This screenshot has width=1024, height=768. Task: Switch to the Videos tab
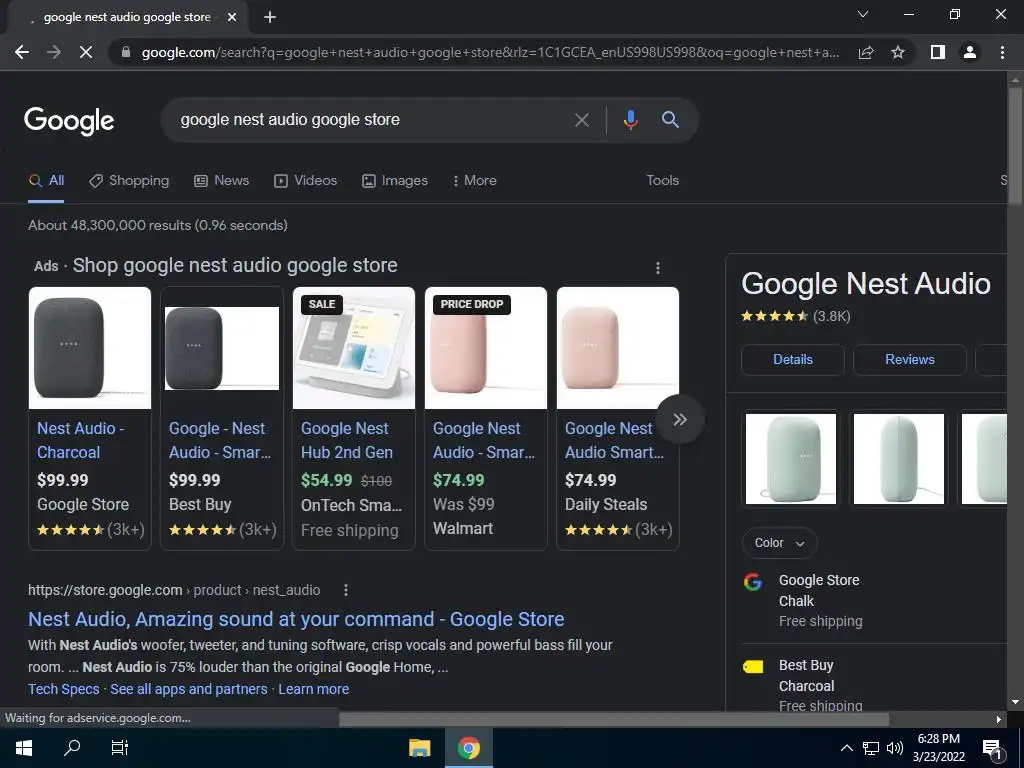point(306,181)
